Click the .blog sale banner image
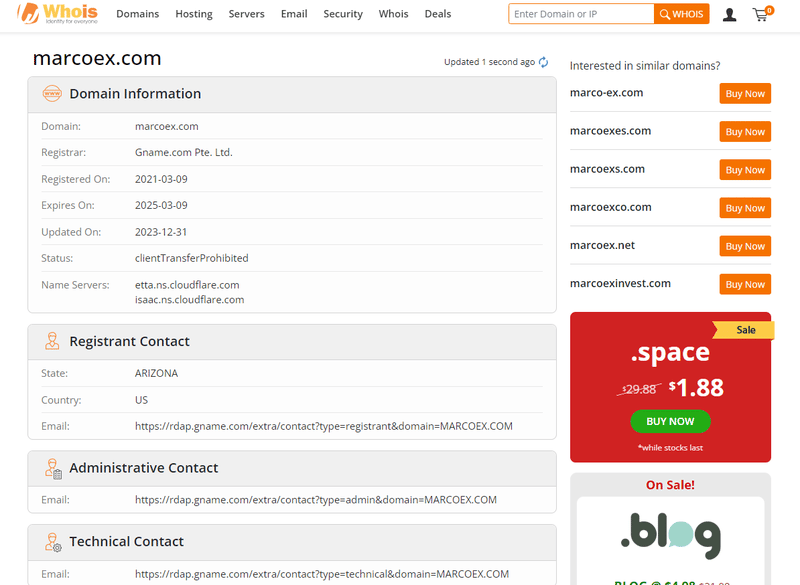The width and height of the screenshot is (800, 585). (670, 536)
